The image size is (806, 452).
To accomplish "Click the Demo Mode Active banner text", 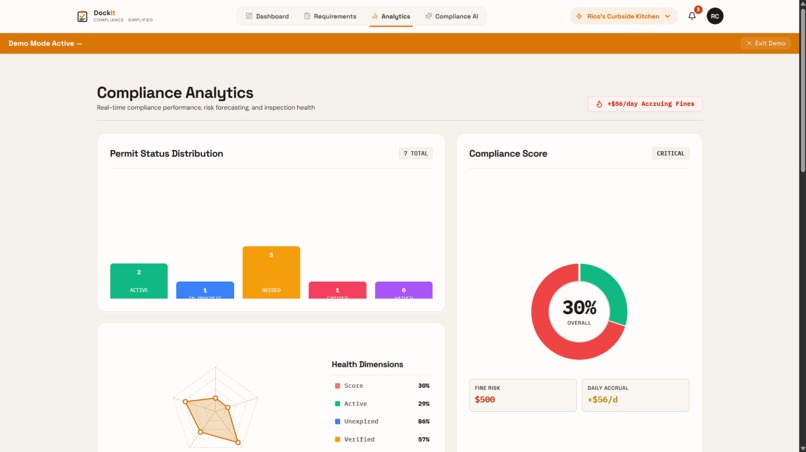I will (45, 43).
